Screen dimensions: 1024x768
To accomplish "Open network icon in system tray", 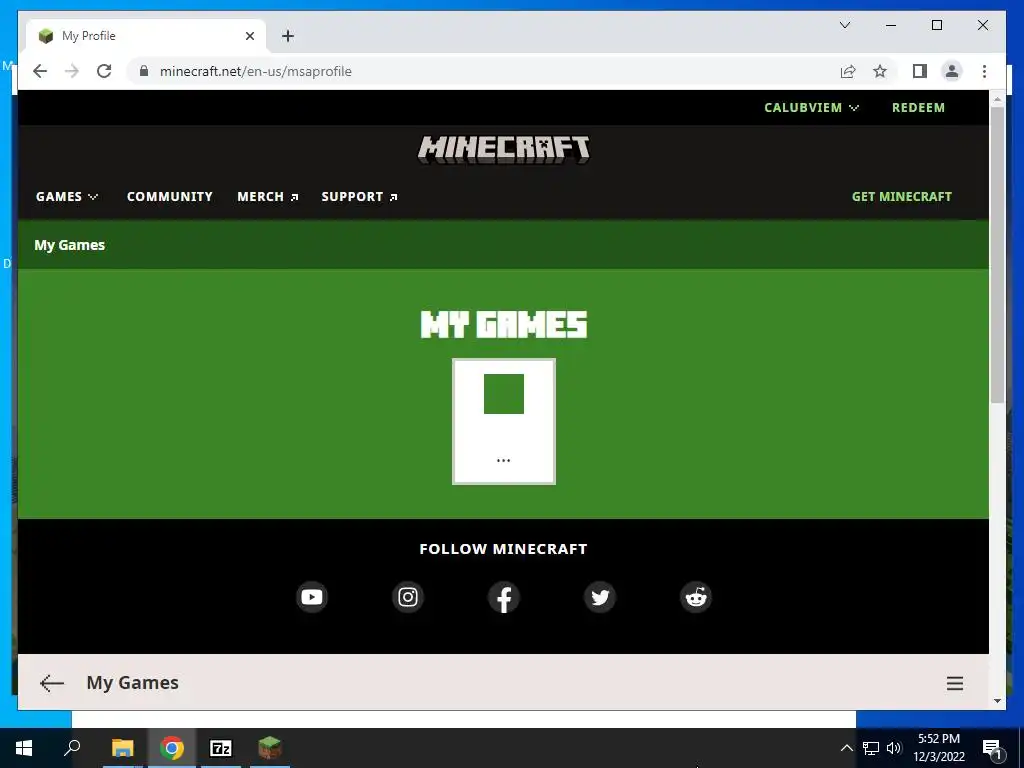I will point(871,748).
